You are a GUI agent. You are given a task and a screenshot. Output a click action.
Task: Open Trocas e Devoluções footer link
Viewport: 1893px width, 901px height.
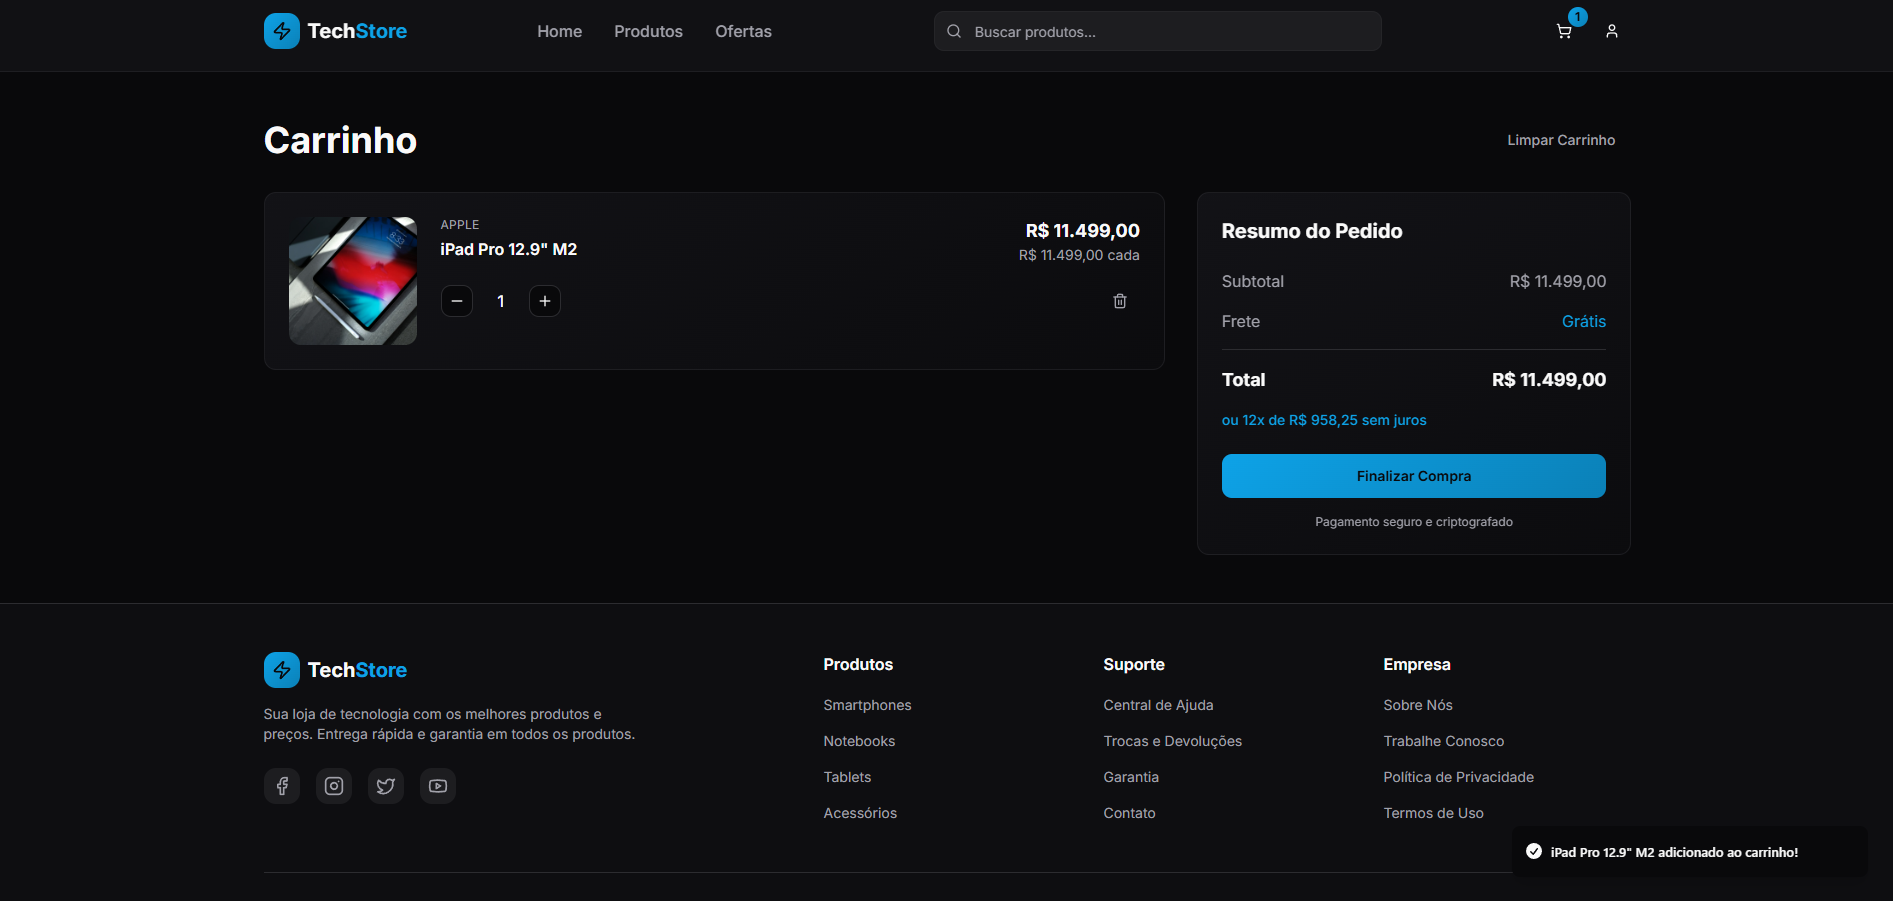point(1172,741)
